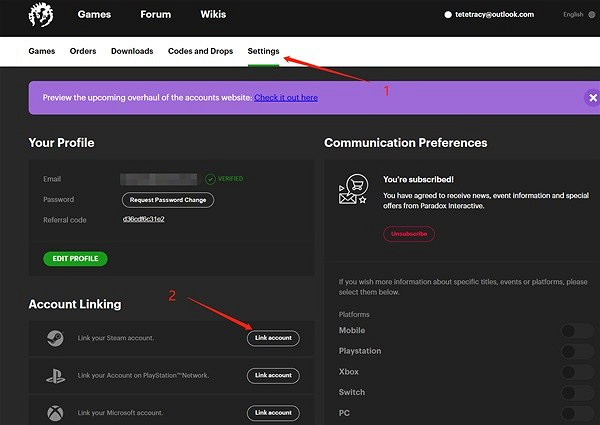The height and width of the screenshot is (425, 600).
Task: Switch to the Codes and Drops tab
Action: tap(200, 51)
